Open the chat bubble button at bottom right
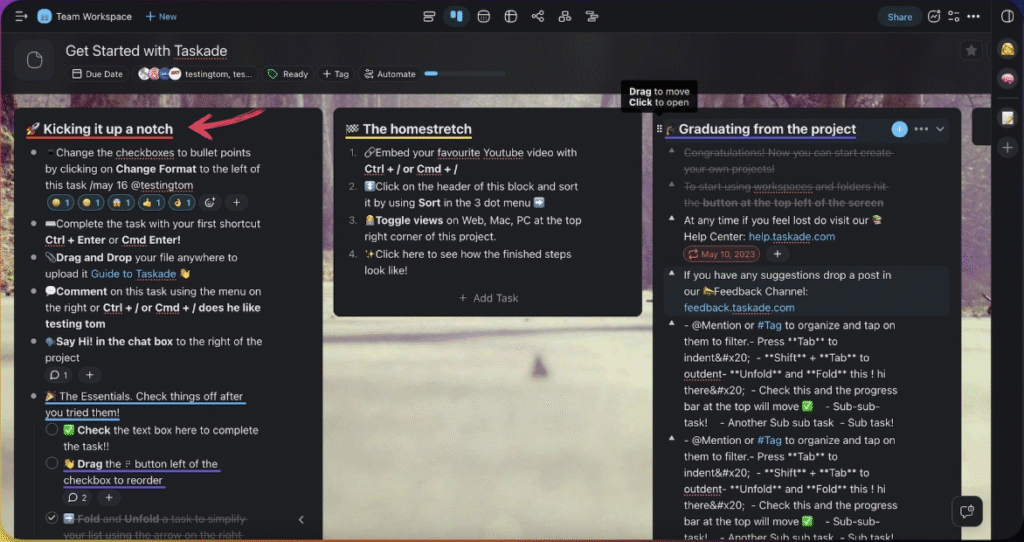The height and width of the screenshot is (542, 1024). pyautogui.click(x=967, y=511)
